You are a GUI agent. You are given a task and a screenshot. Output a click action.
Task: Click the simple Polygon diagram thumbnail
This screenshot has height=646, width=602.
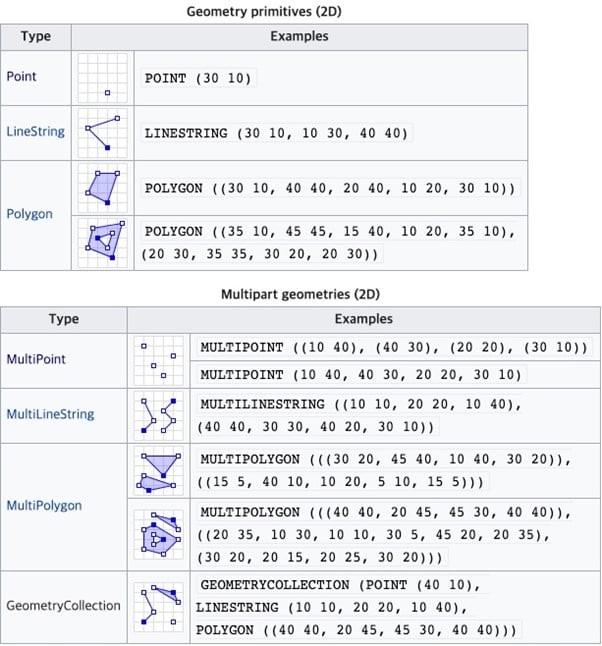point(102,187)
